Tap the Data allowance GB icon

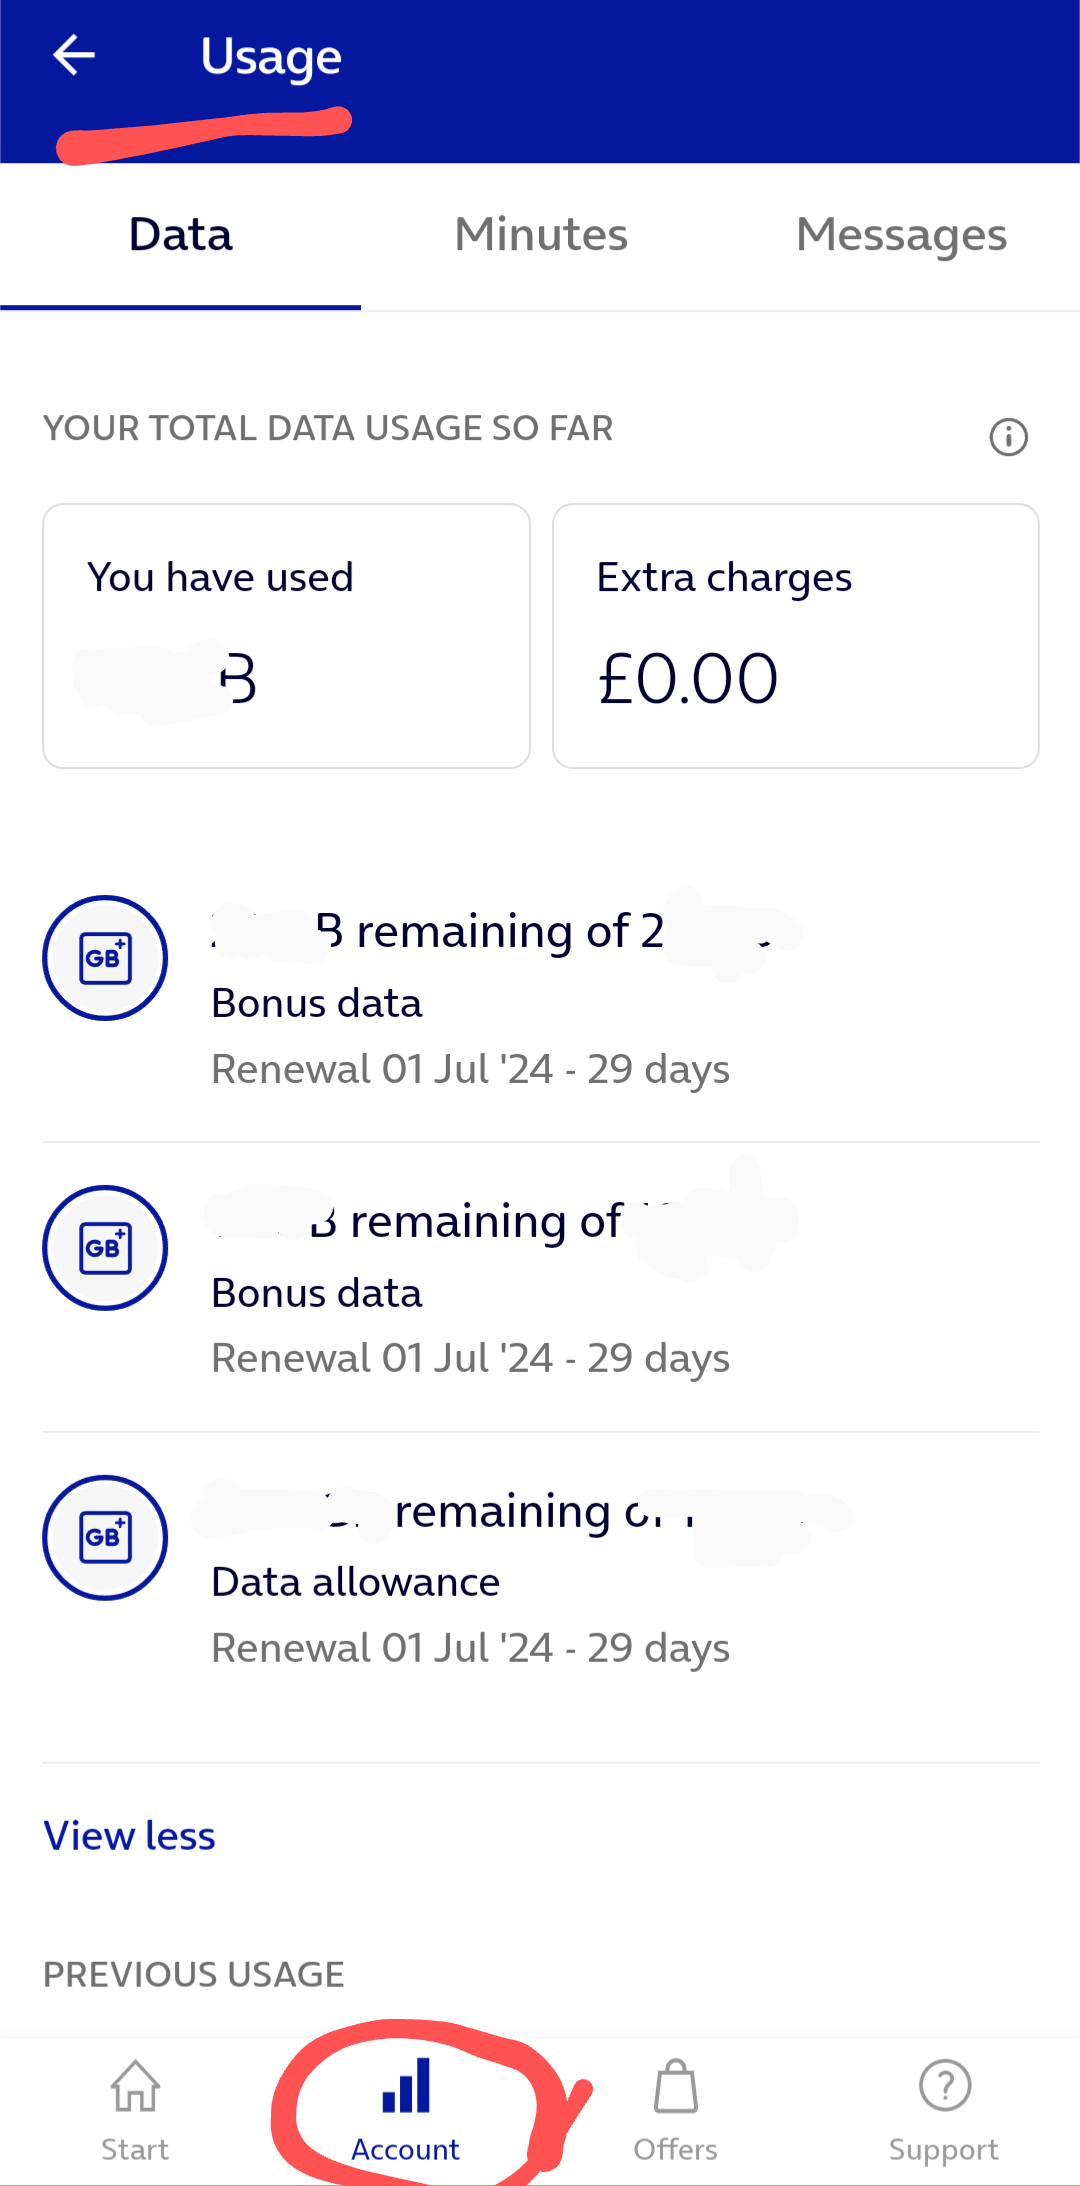(x=105, y=1538)
